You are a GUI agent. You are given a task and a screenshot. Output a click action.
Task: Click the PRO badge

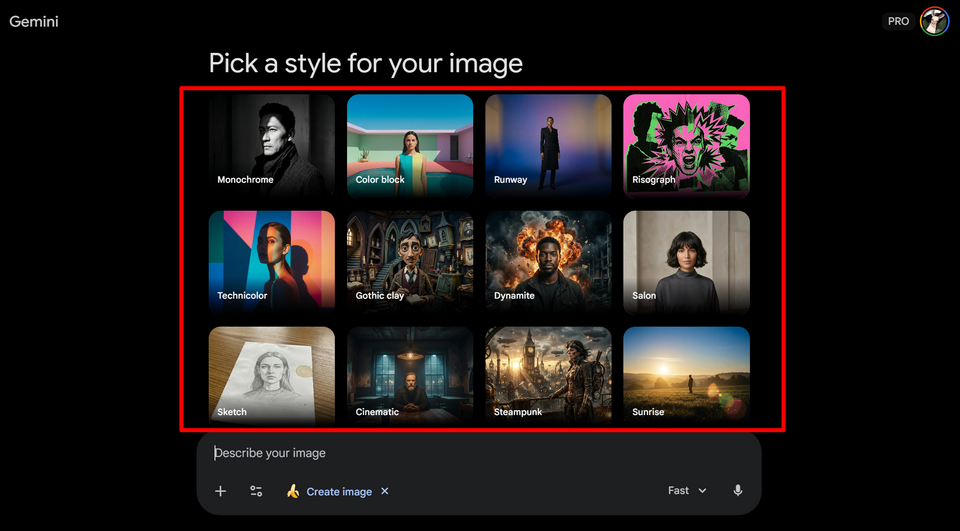tap(898, 21)
